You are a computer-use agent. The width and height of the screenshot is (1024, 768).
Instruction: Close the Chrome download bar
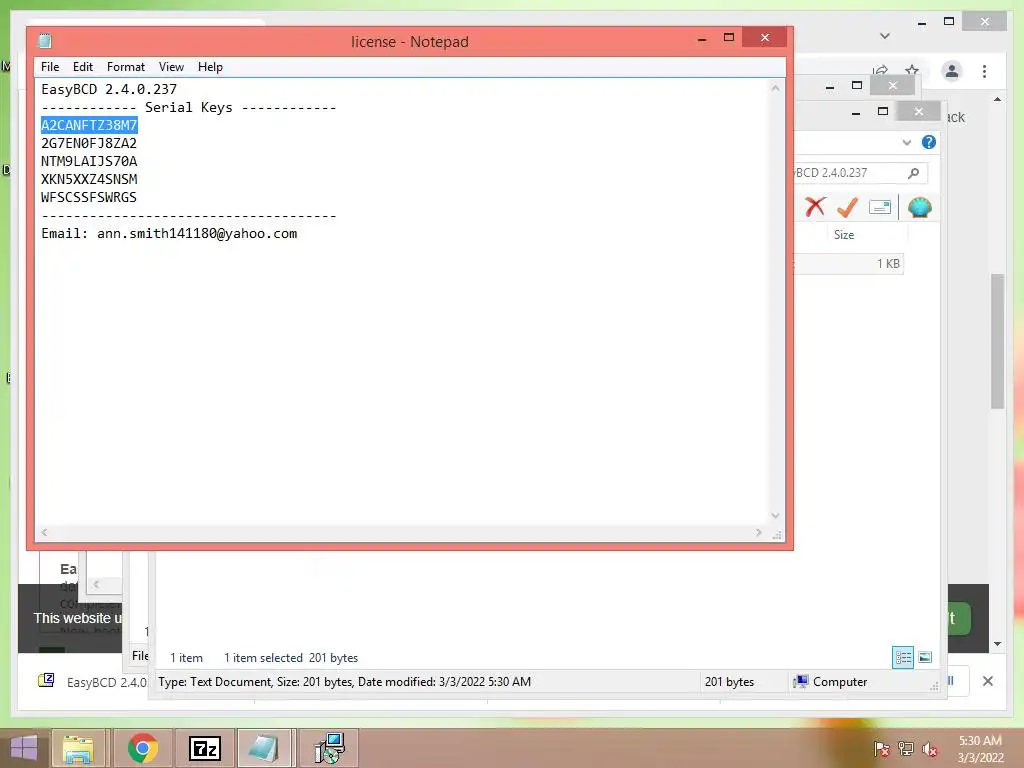coord(987,681)
